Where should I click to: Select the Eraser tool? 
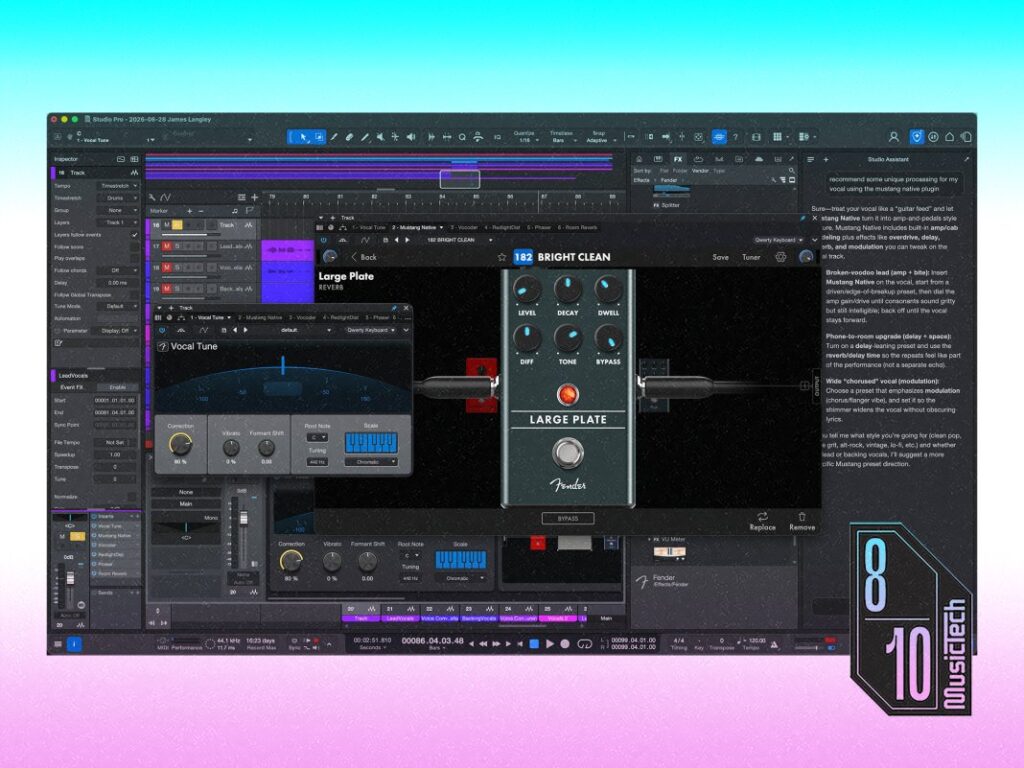pyautogui.click(x=349, y=137)
